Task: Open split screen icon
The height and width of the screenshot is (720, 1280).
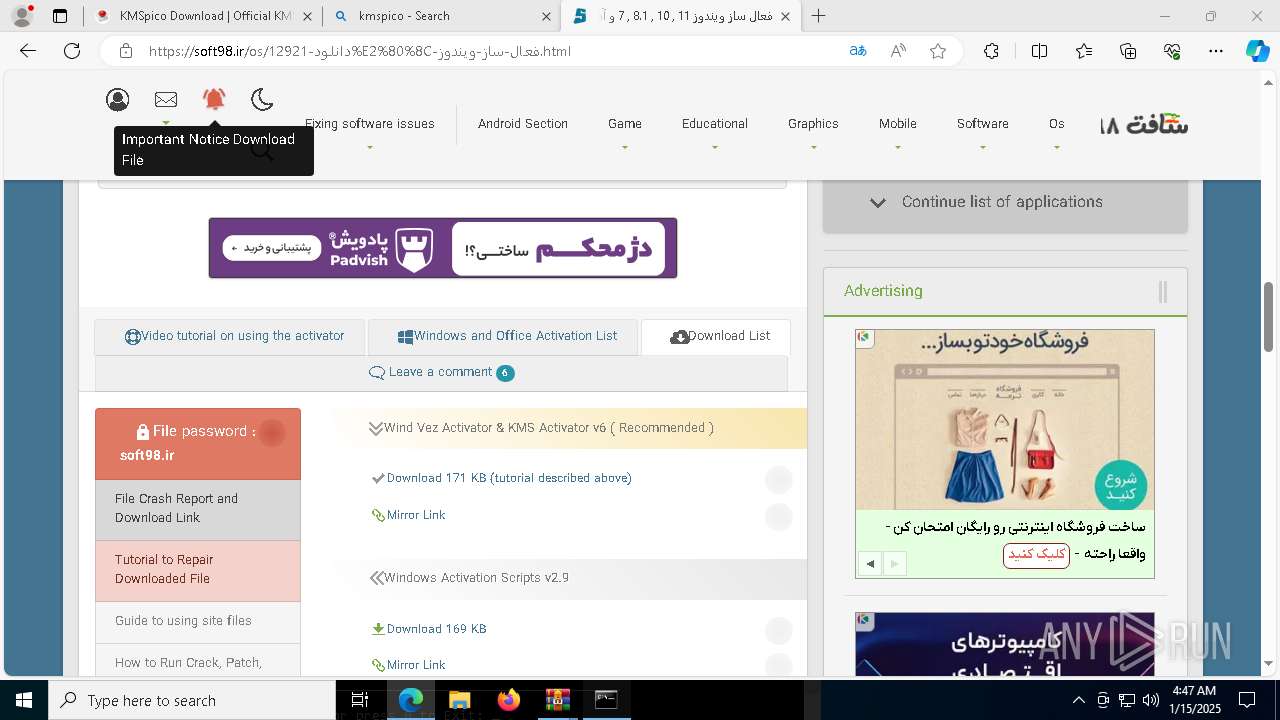Action: coord(1039,51)
